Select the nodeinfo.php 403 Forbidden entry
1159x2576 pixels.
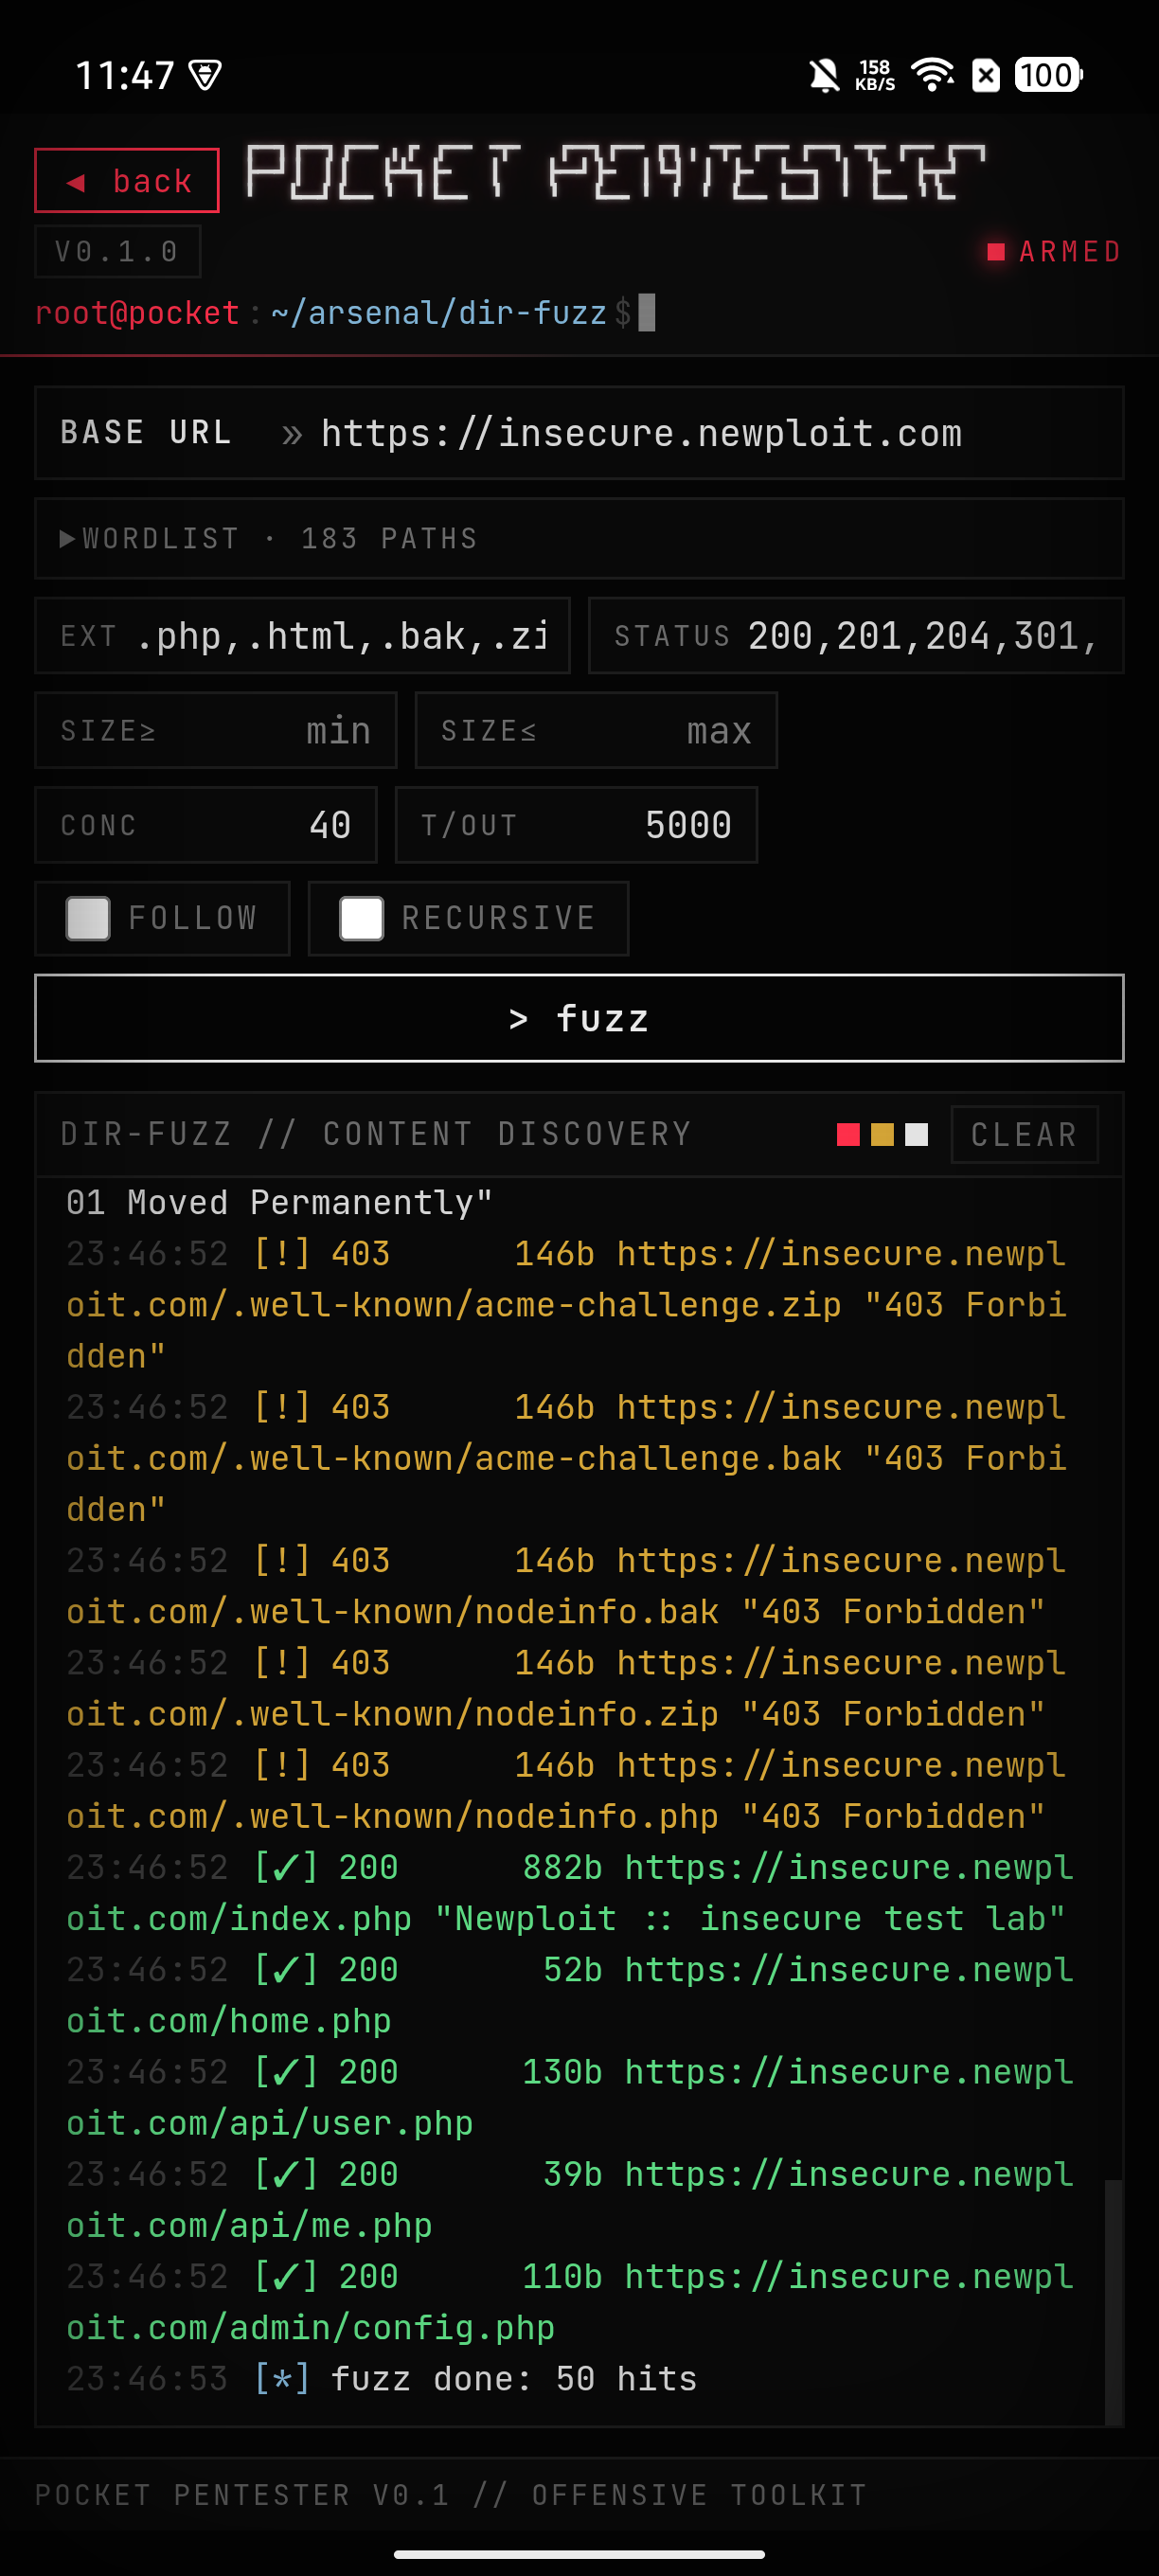tap(568, 1790)
